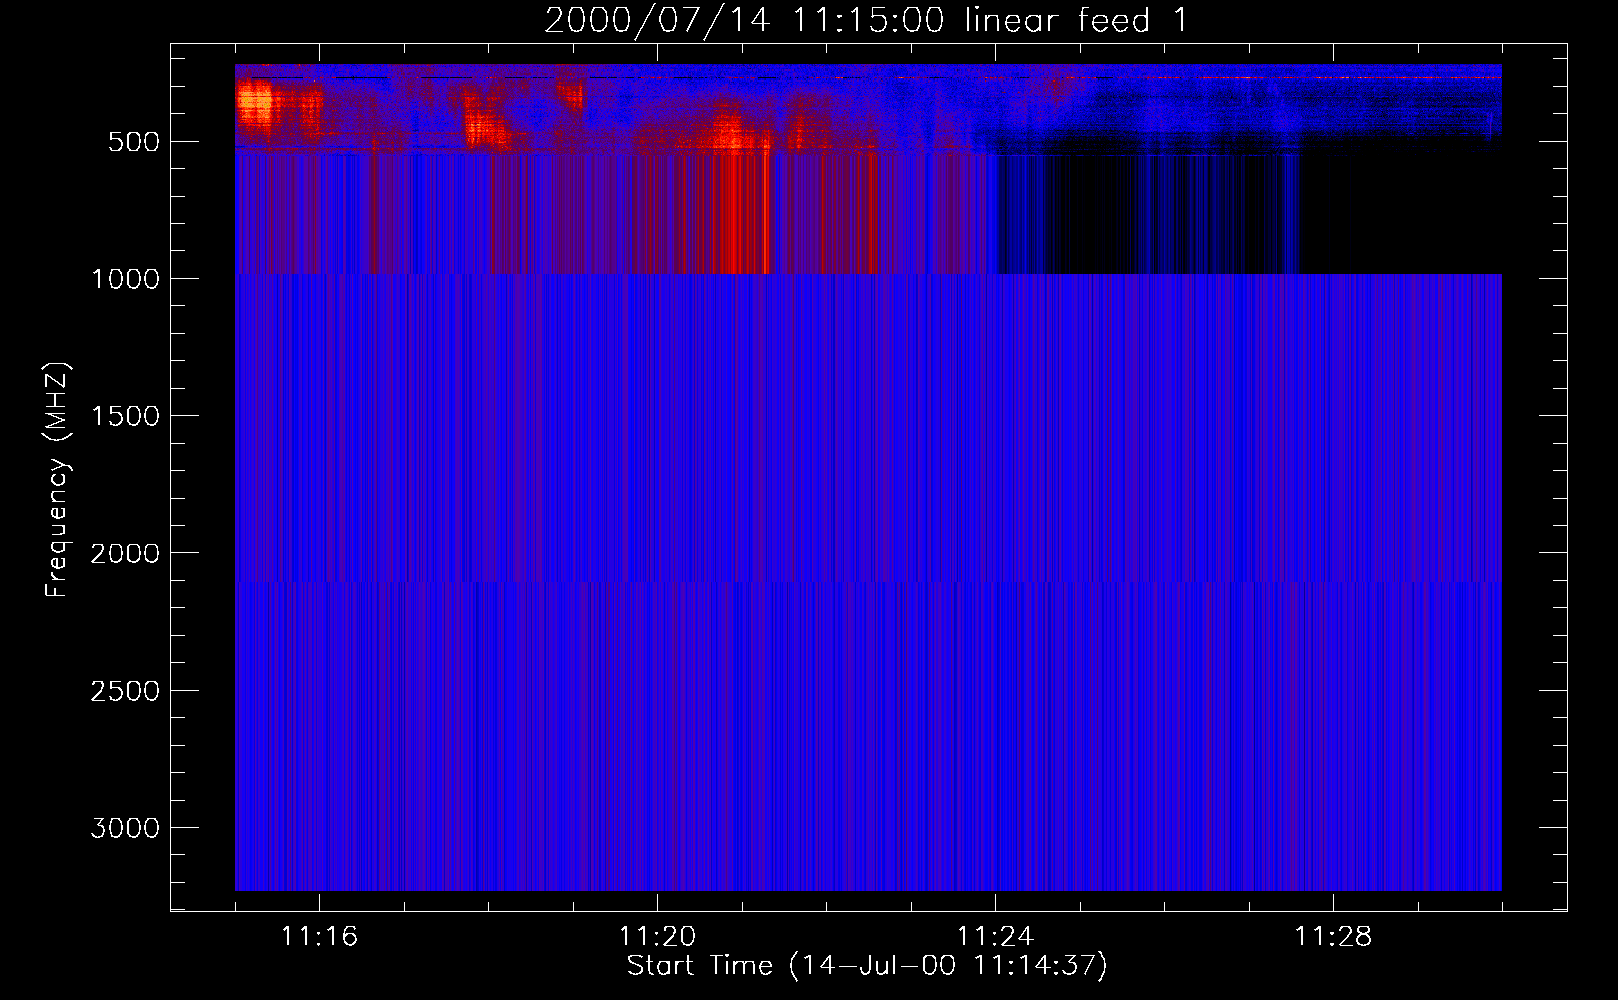Click the 11:16 time tick label

tap(319, 937)
